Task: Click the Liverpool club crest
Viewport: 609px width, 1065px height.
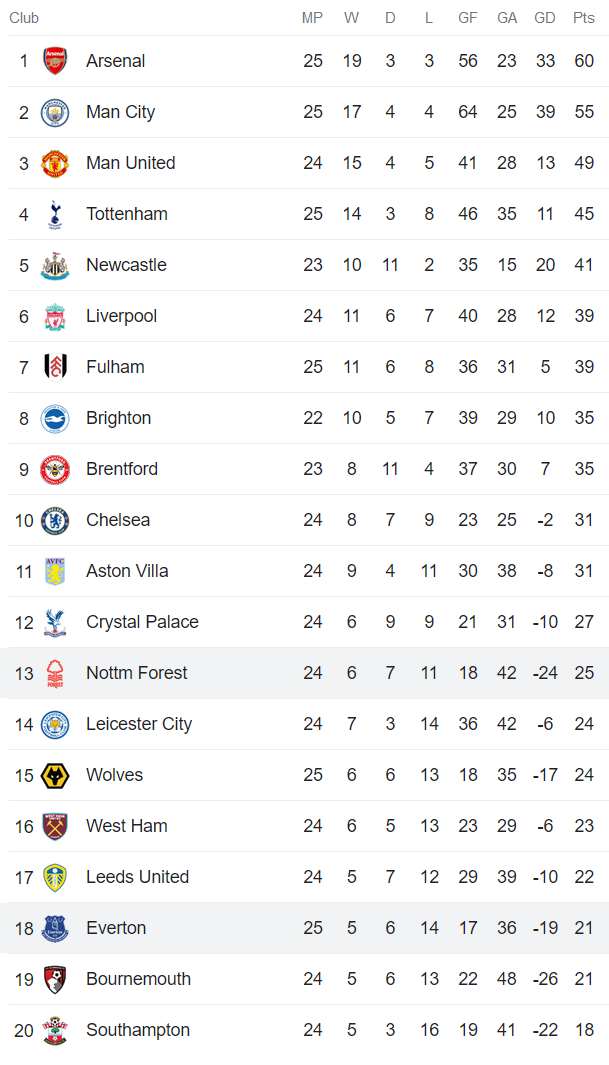Action: pos(55,316)
